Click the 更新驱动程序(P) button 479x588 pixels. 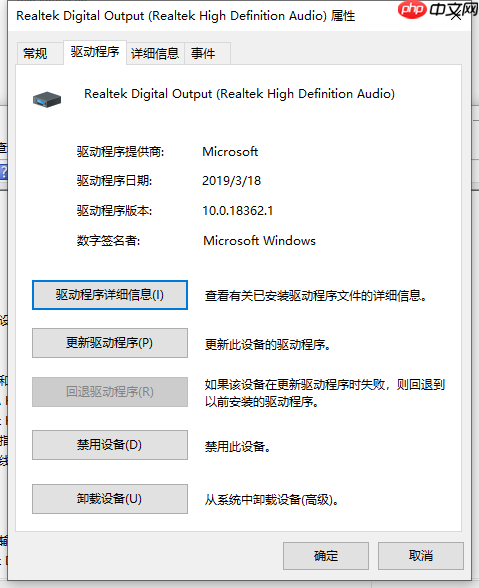point(110,343)
